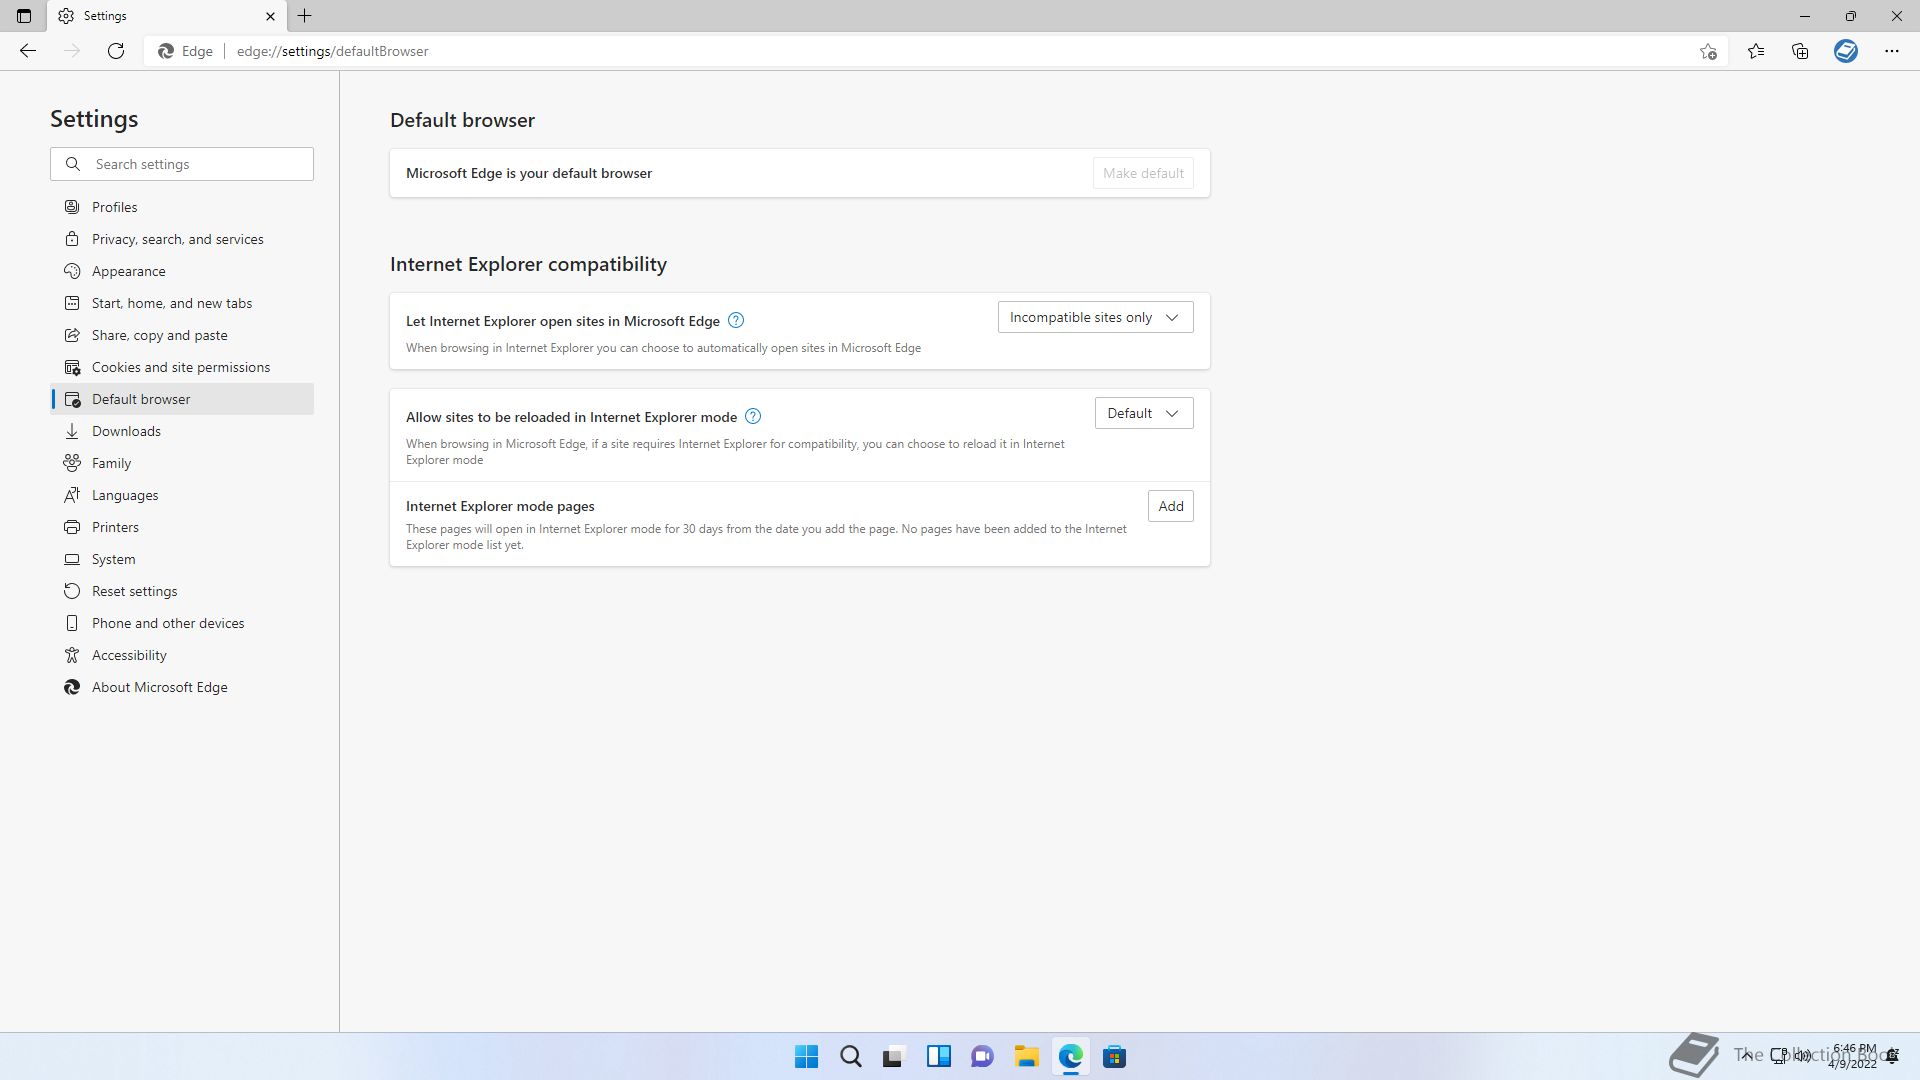Click Add for Internet Explorer mode pages
This screenshot has height=1080, width=1920.
[x=1170, y=507]
